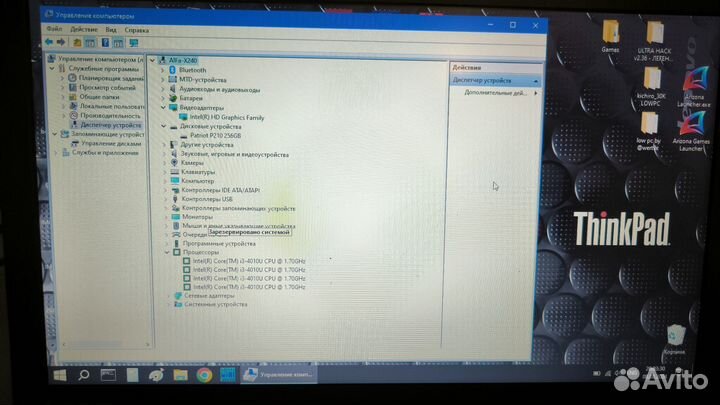Select Контроллеры запоминающих устройств category

point(238,208)
